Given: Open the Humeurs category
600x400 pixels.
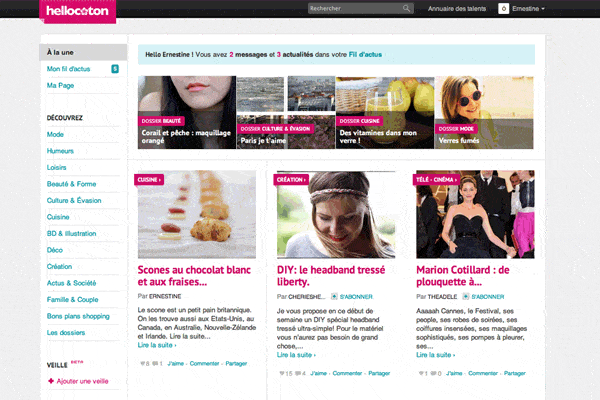Looking at the screenshot, I should pyautogui.click(x=60, y=151).
